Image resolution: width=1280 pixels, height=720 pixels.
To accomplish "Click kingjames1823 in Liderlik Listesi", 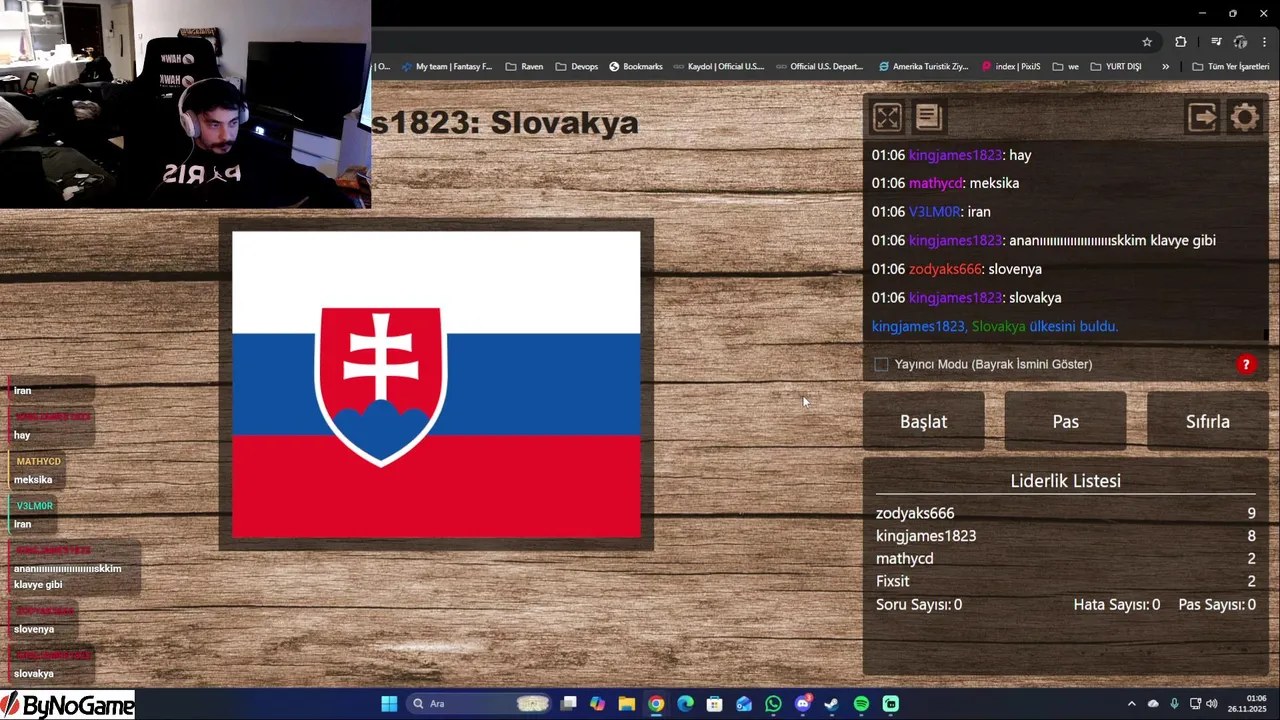I will click(x=926, y=536).
